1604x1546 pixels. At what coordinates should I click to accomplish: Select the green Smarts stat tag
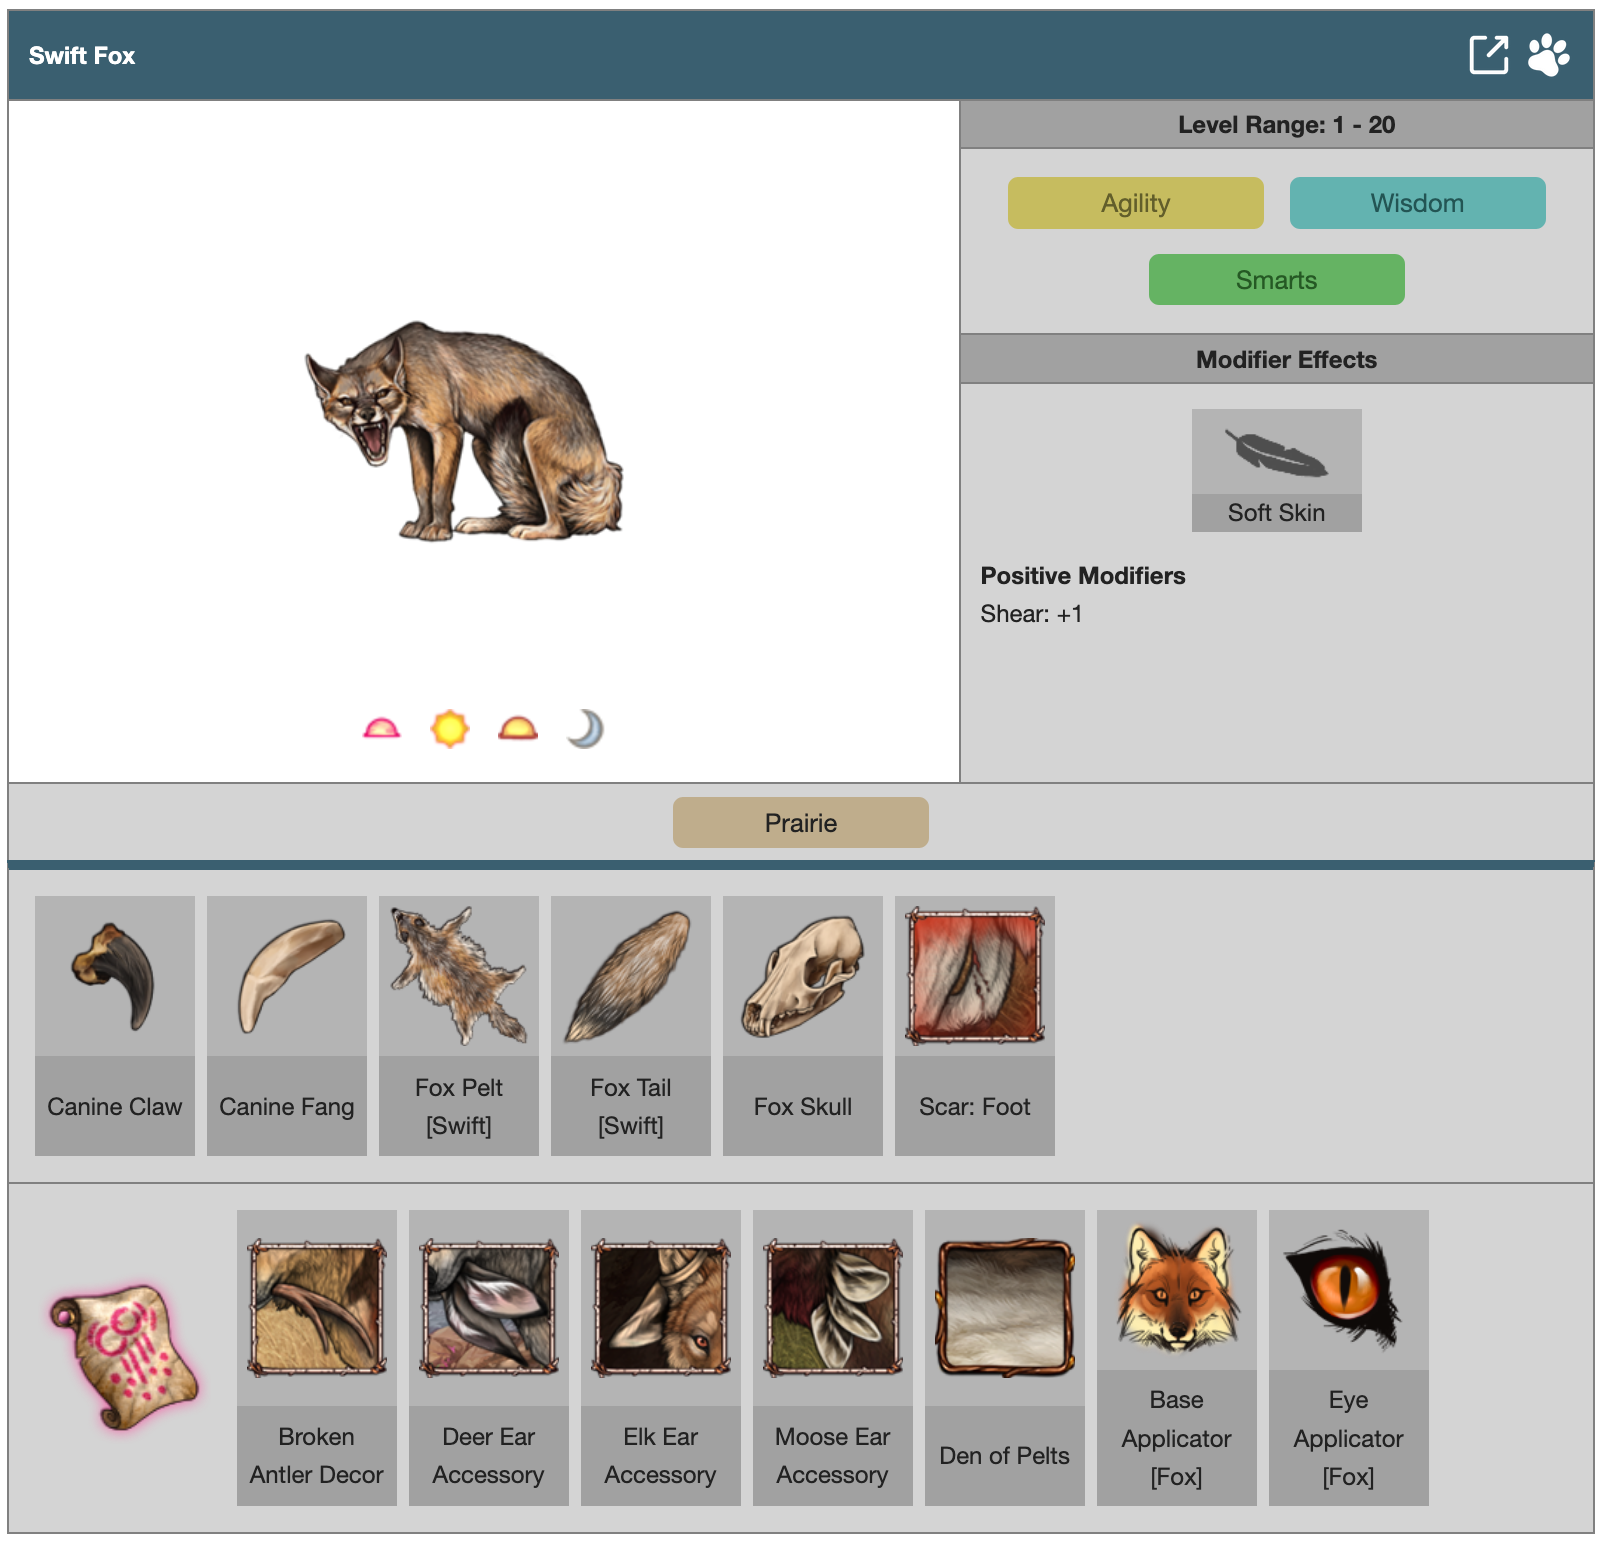[x=1276, y=280]
